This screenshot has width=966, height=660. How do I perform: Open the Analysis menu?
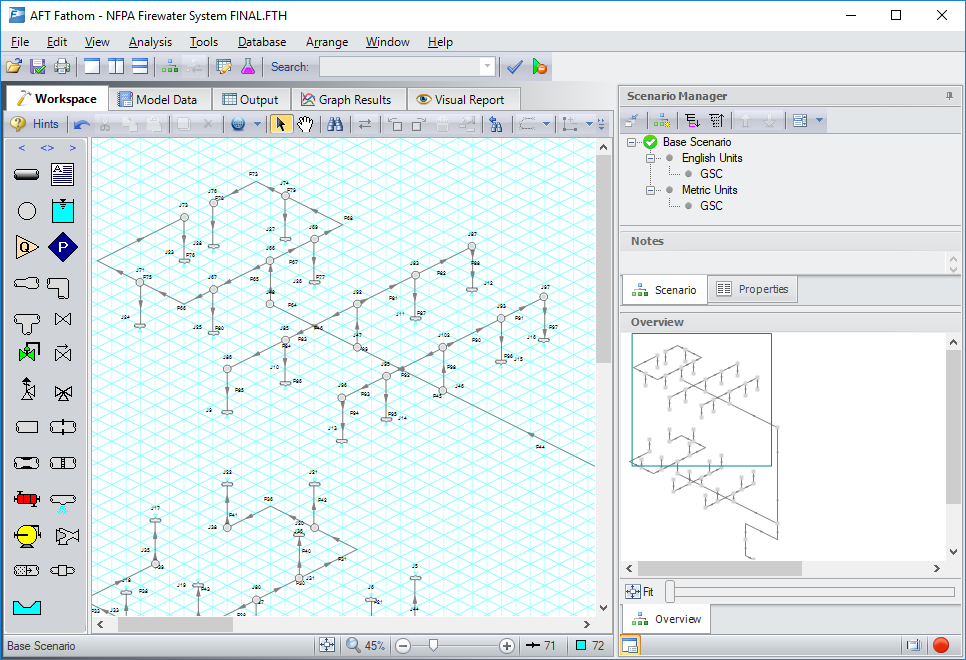(150, 42)
